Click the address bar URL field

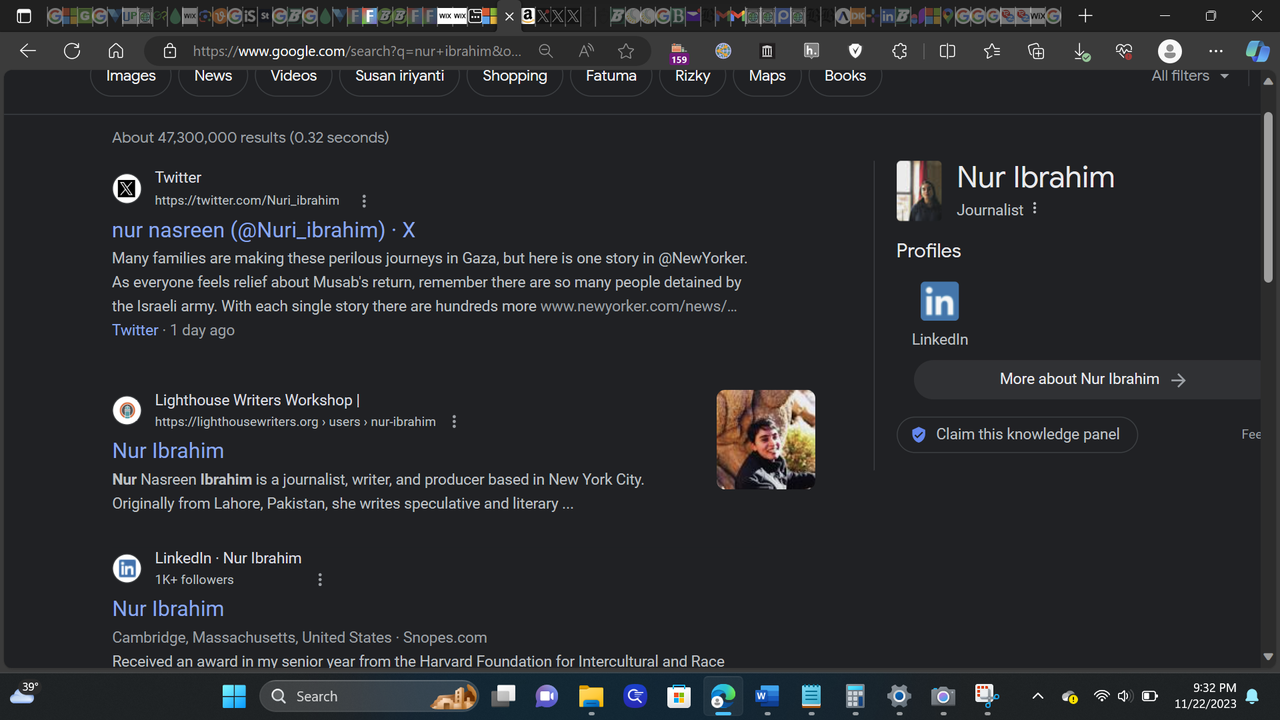point(357,51)
